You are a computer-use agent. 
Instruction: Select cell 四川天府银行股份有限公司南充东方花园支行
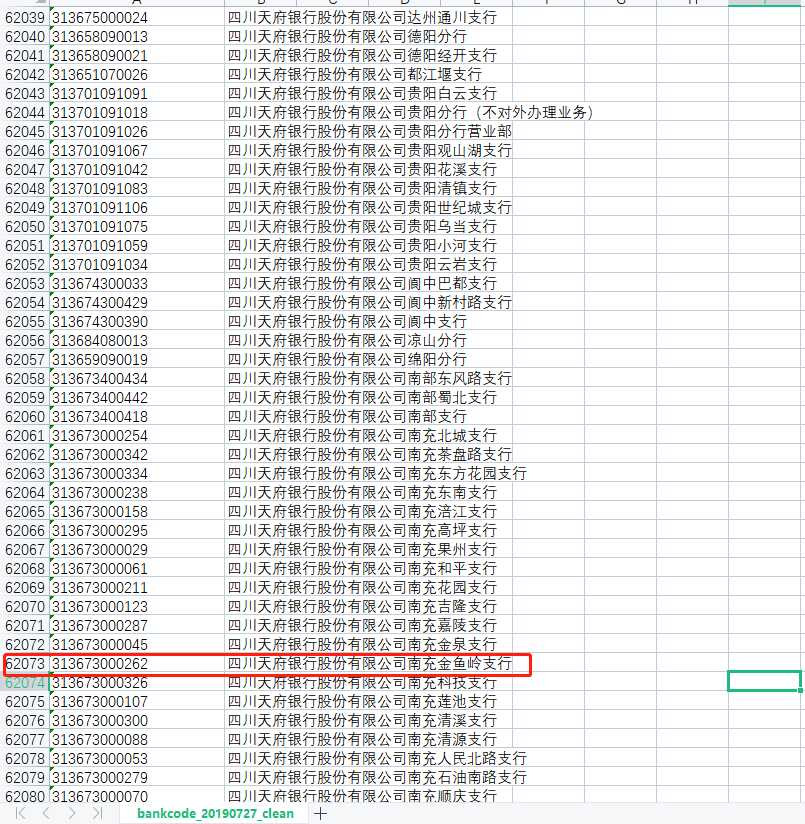(x=377, y=473)
